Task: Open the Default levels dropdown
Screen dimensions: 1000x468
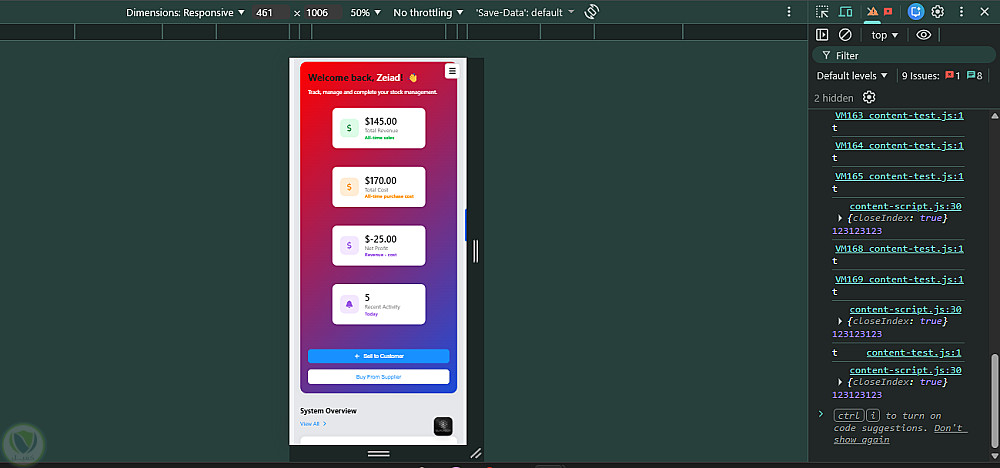Action: click(852, 76)
